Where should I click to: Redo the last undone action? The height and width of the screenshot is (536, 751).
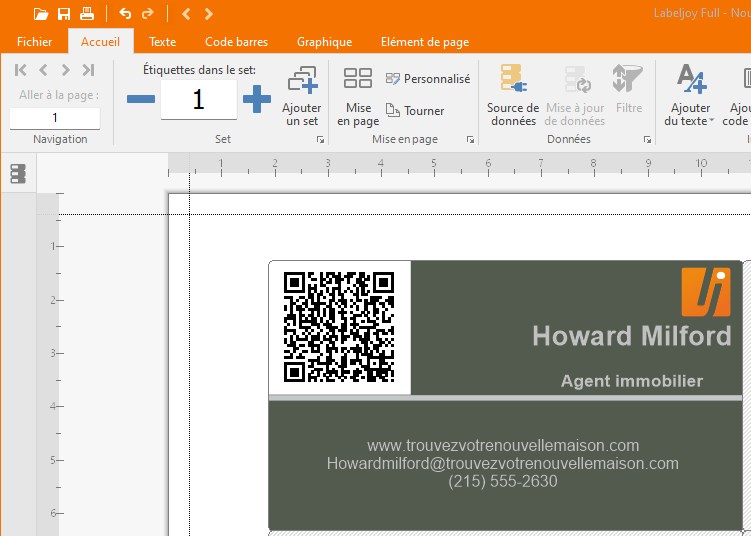(148, 14)
